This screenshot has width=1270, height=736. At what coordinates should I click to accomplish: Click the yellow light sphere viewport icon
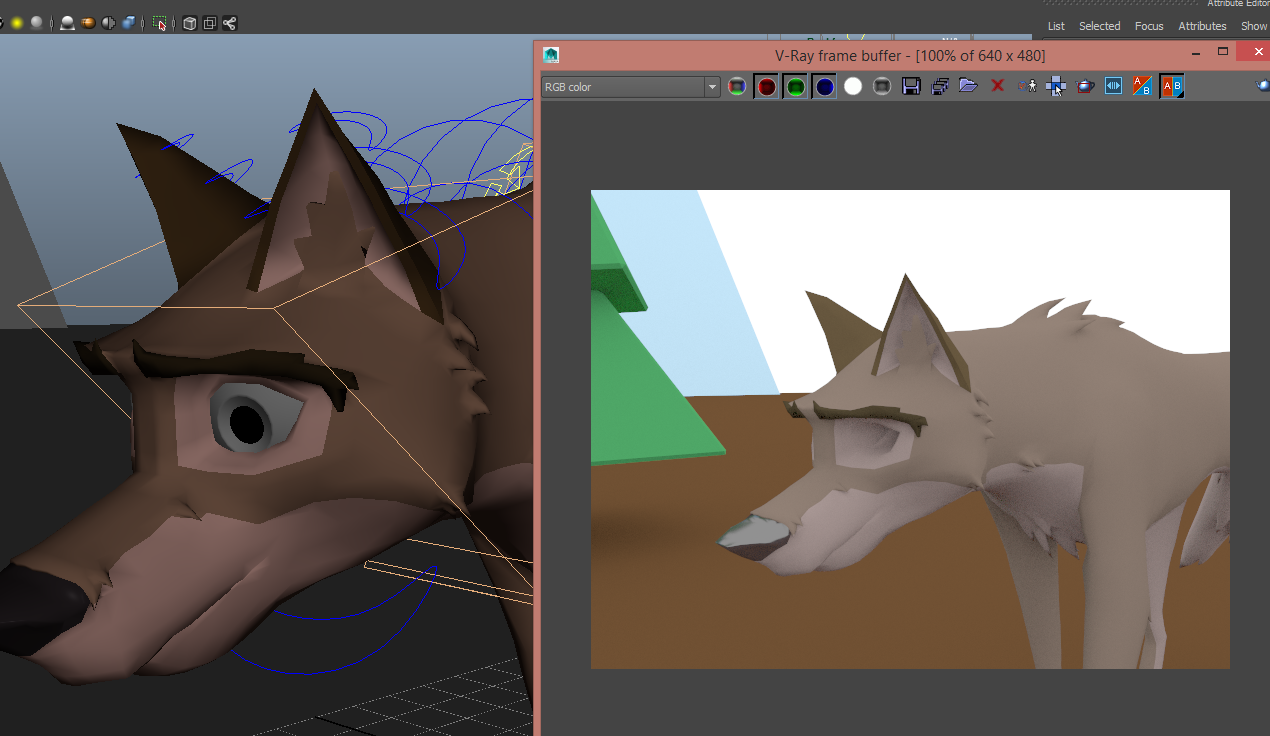point(17,23)
